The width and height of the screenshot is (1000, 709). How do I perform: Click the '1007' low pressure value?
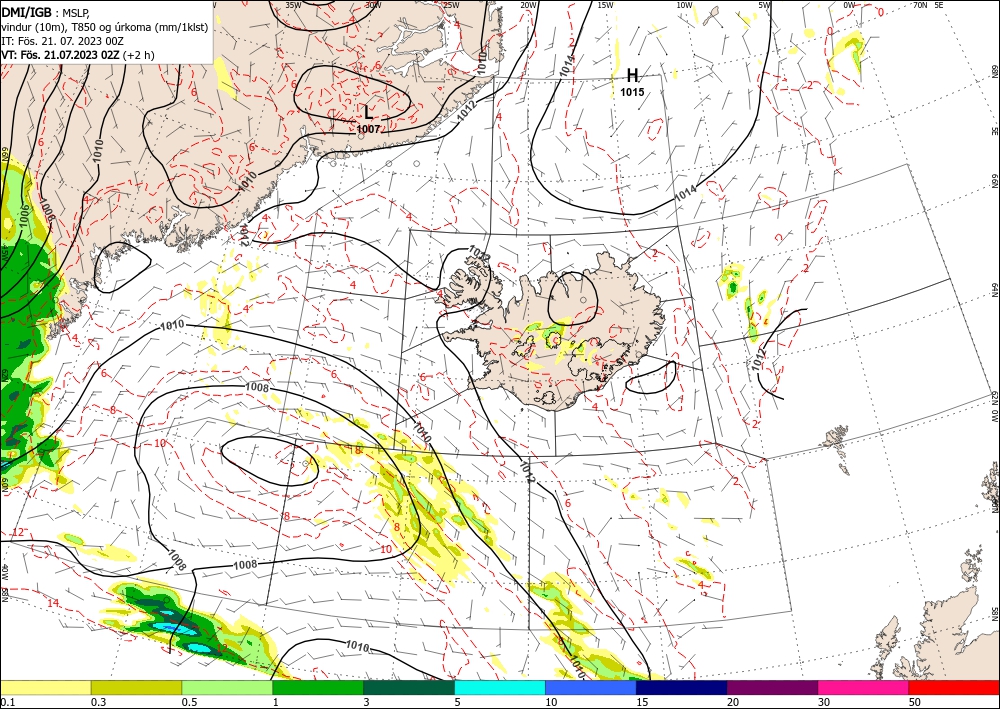coord(368,129)
